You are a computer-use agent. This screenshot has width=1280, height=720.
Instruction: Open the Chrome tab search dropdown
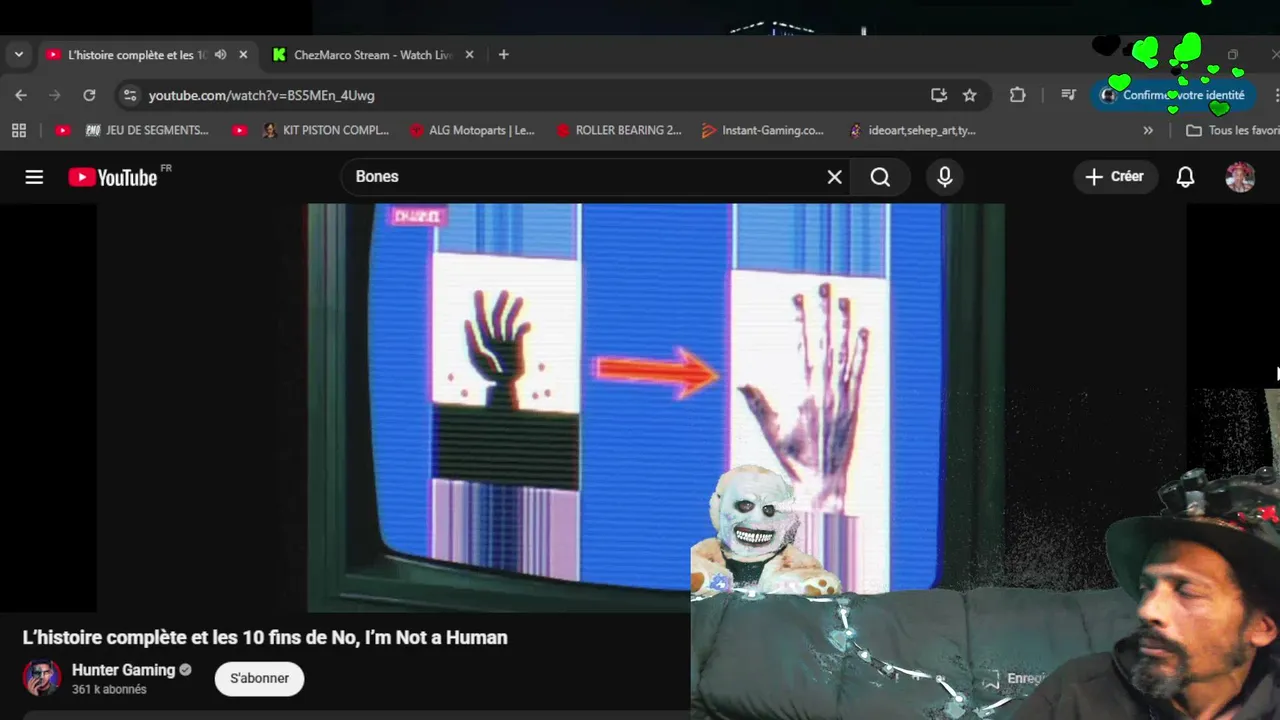click(18, 55)
